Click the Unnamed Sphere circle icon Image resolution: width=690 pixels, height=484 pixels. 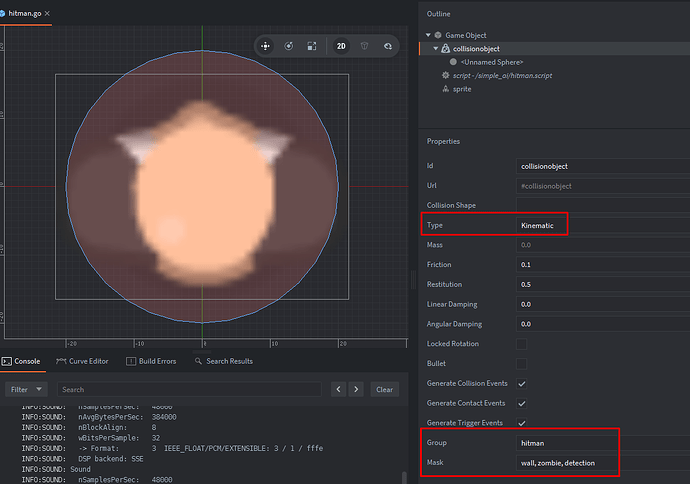tap(453, 62)
